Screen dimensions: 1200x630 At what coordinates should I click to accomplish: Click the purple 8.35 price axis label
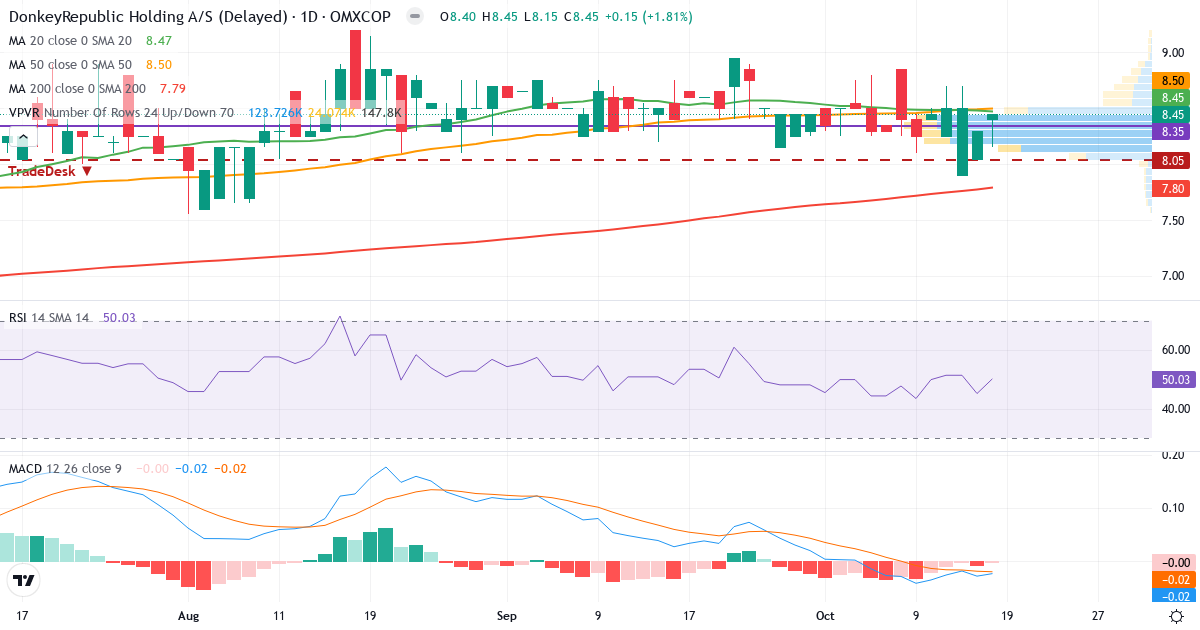(x=1173, y=131)
